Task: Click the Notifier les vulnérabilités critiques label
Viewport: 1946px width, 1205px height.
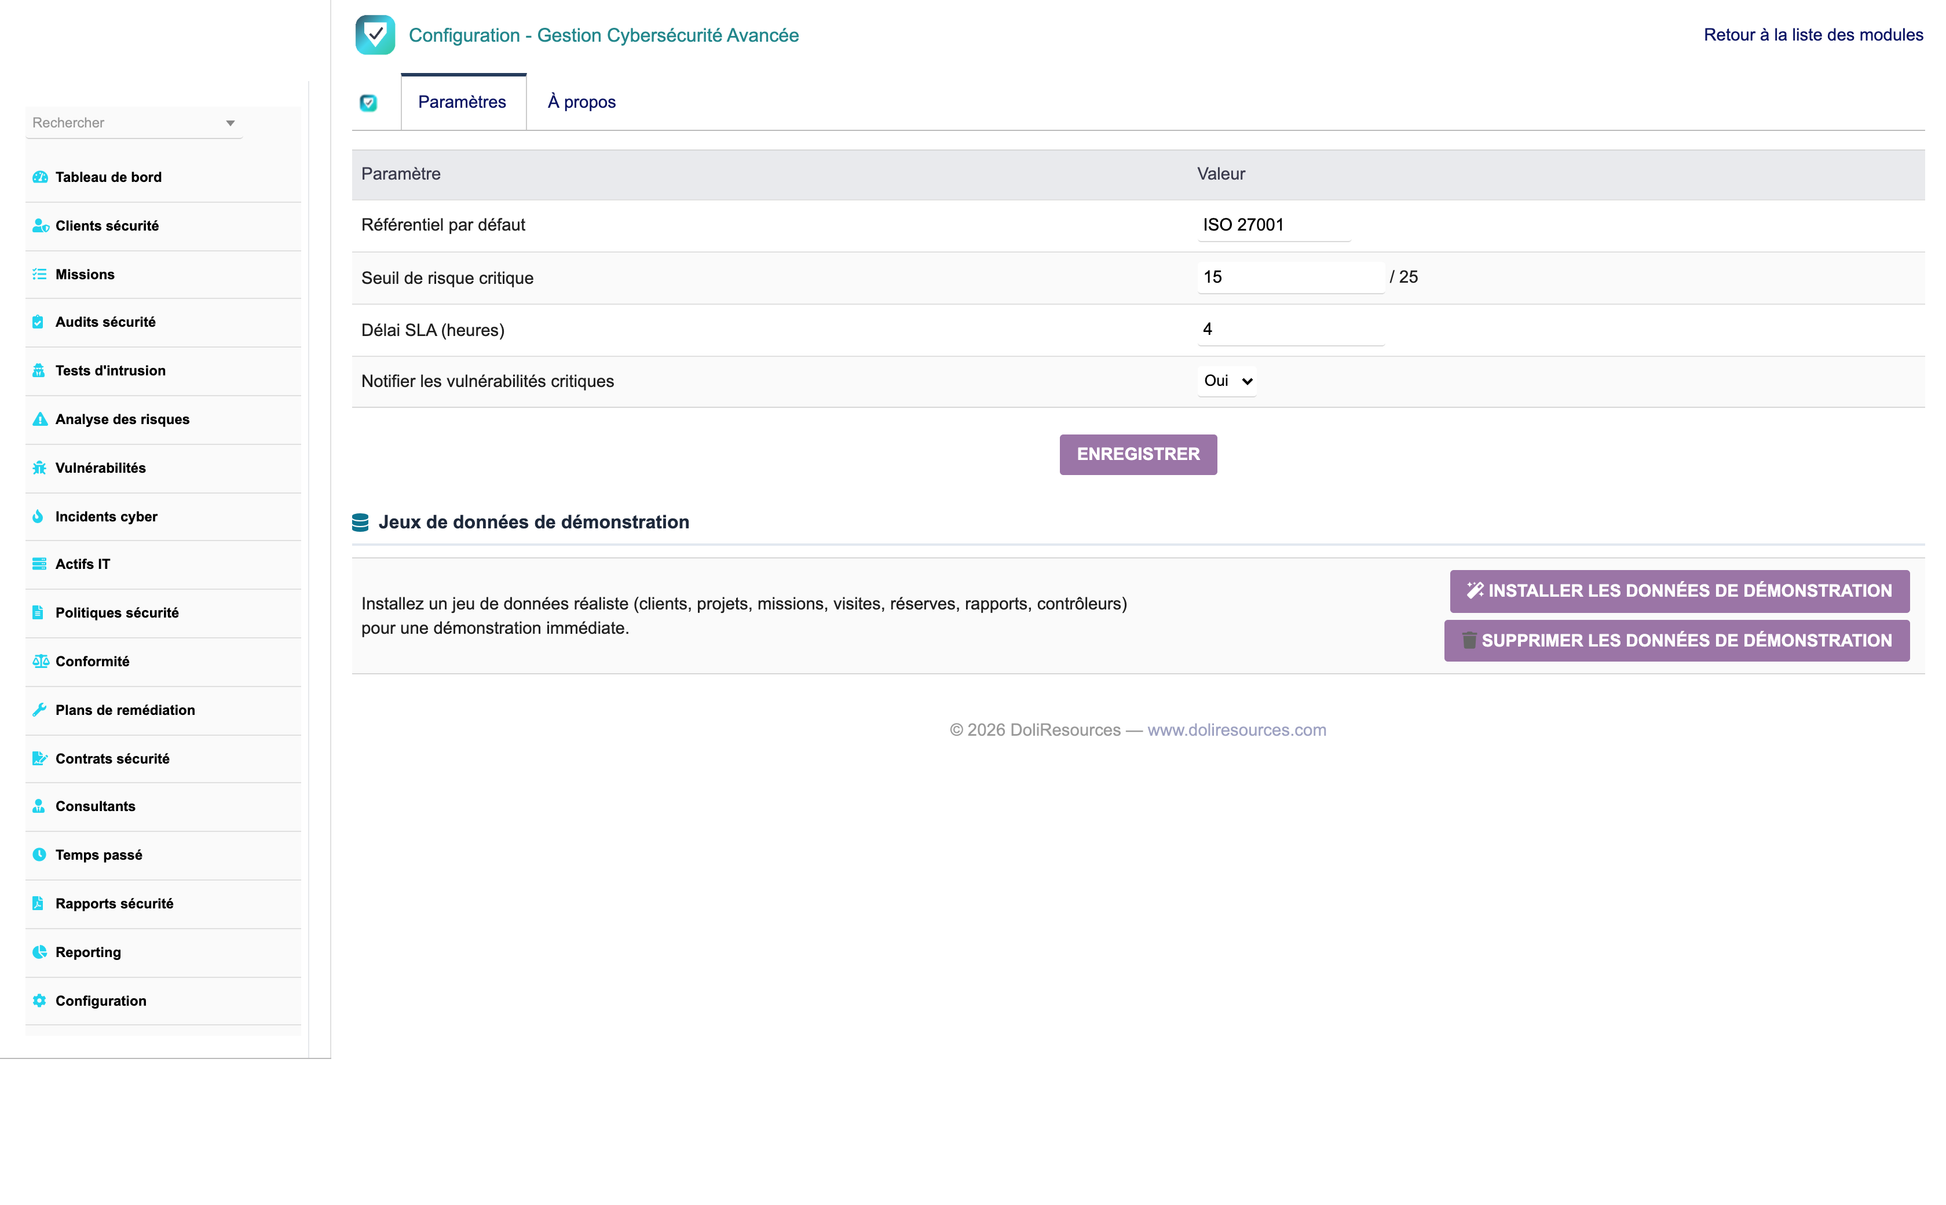Action: click(x=487, y=381)
